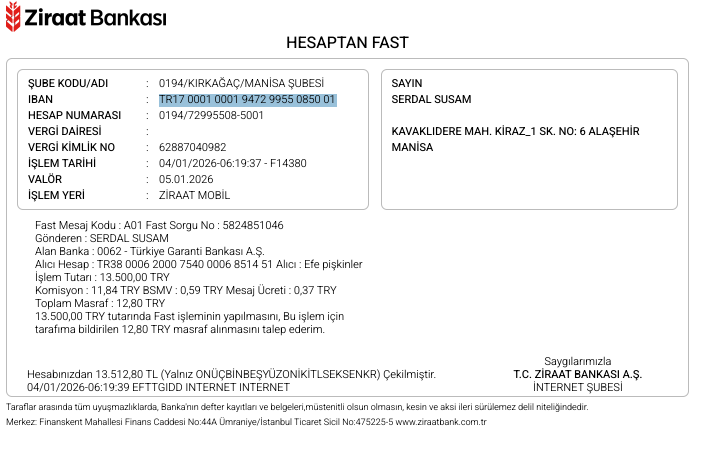Viewport: 718px width, 453px height.
Task: Click the VERGİ DAİRESİ label
Action: (65, 131)
